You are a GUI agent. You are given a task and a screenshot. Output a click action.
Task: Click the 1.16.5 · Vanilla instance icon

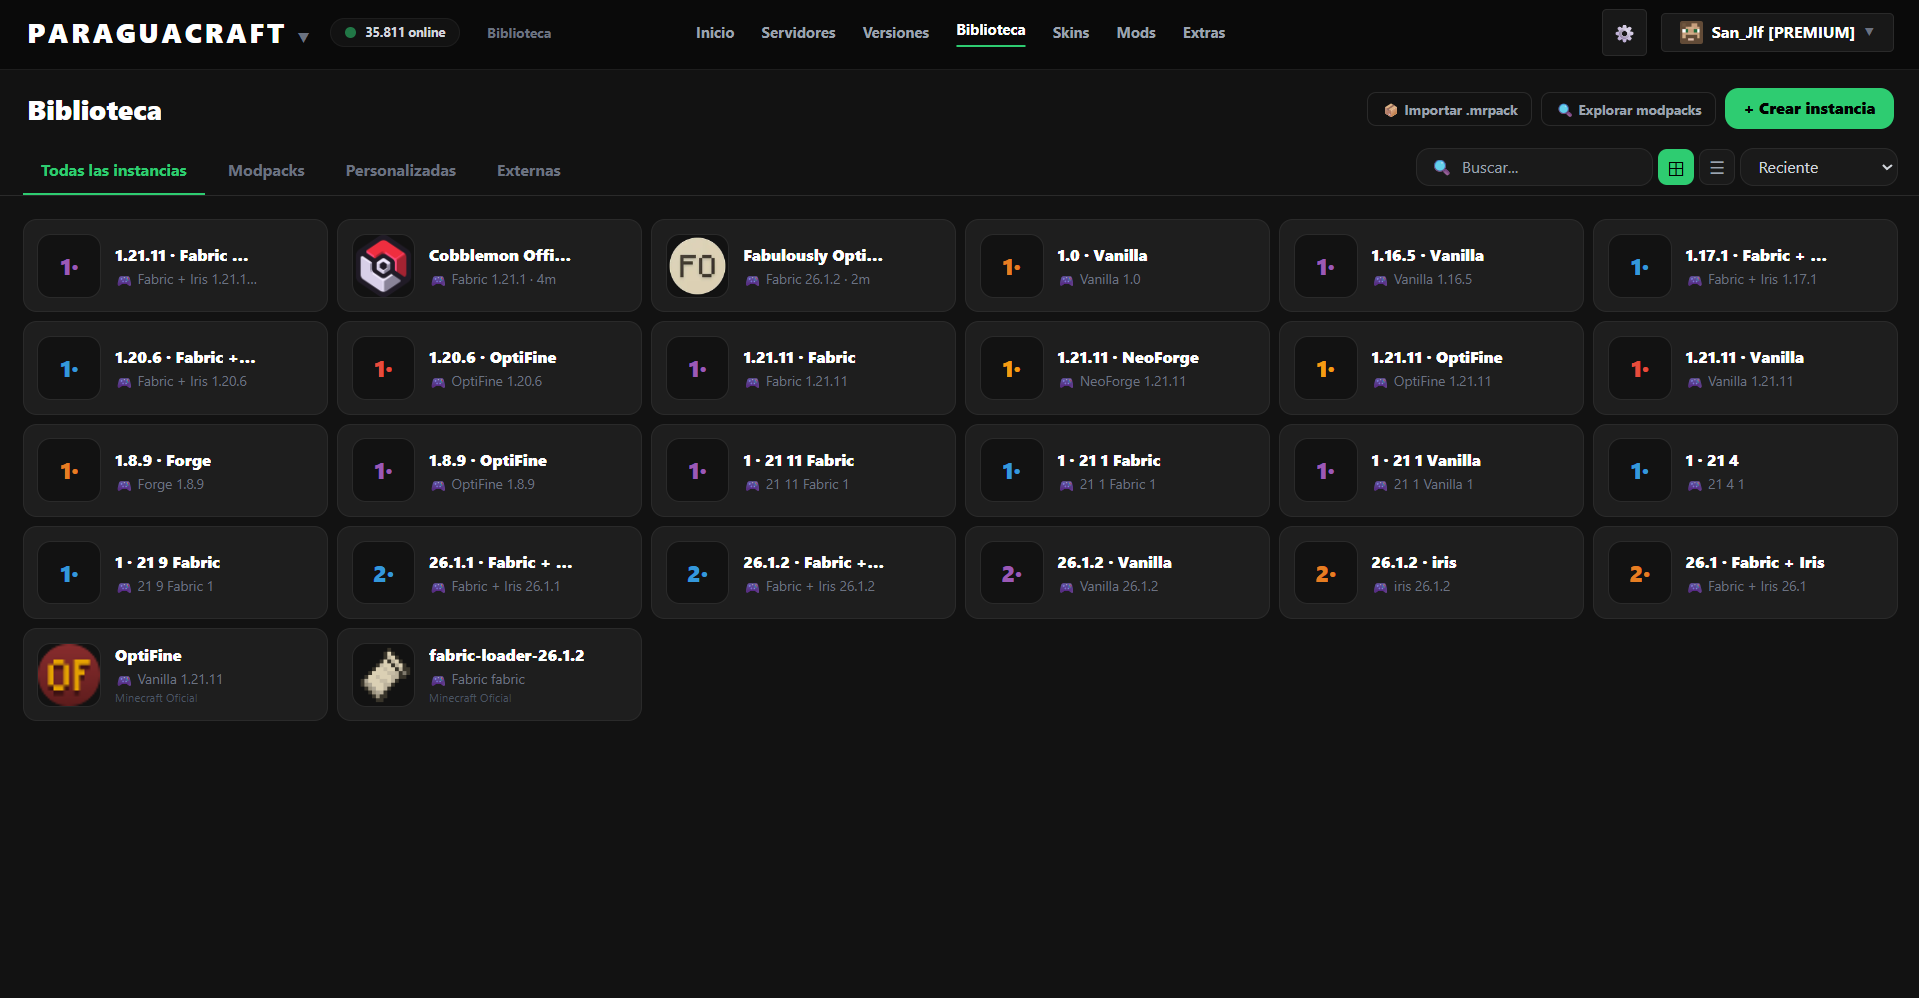[x=1325, y=266]
